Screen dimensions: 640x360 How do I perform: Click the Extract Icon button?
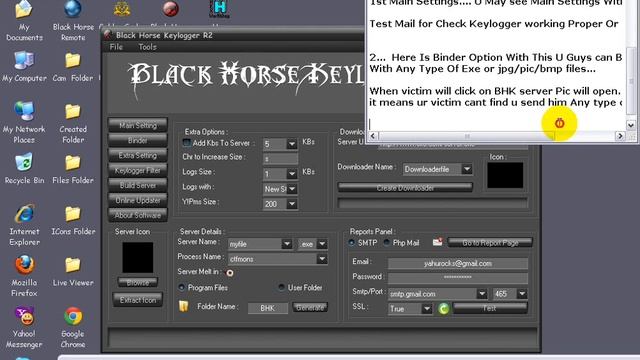(x=138, y=300)
